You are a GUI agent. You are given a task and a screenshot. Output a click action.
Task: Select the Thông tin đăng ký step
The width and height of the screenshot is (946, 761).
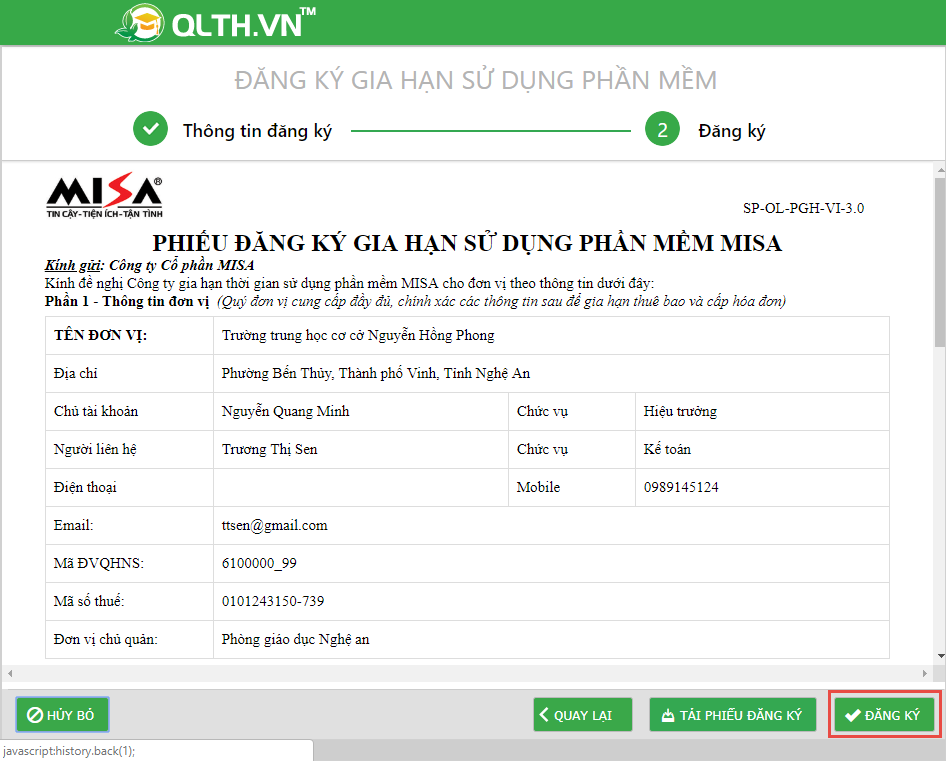coord(257,131)
